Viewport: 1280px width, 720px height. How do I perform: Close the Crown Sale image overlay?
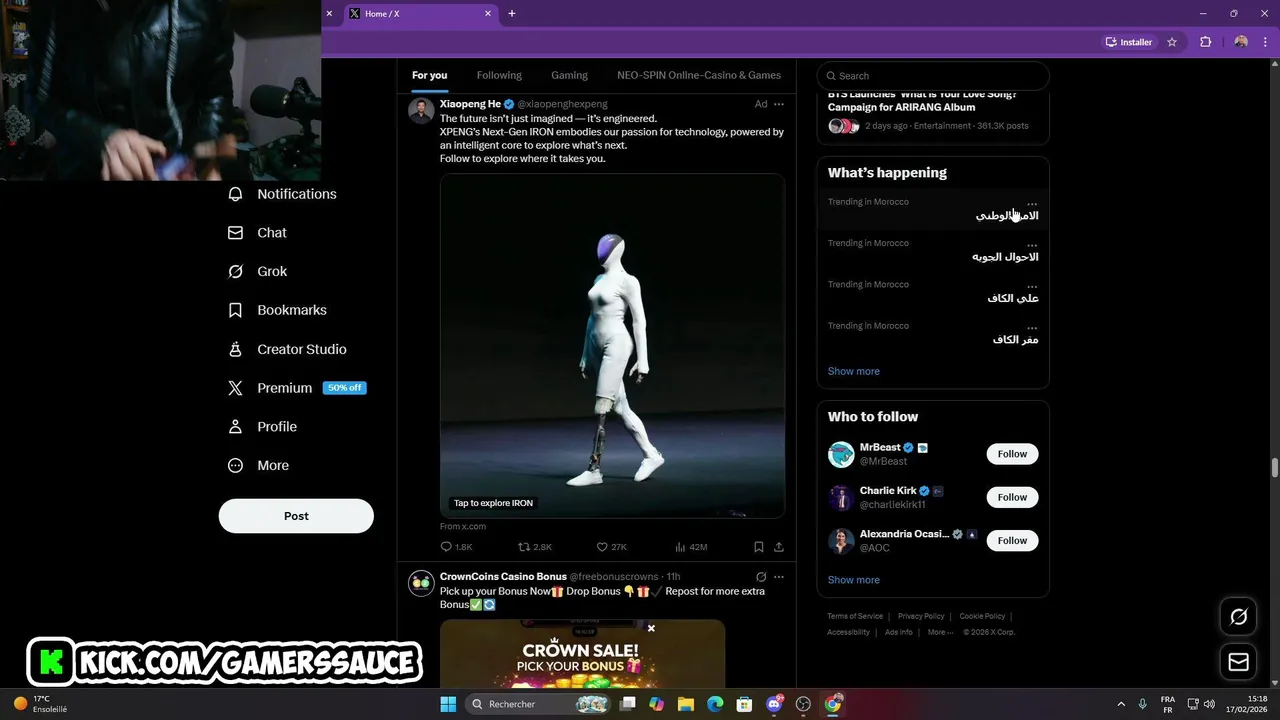[x=651, y=628]
